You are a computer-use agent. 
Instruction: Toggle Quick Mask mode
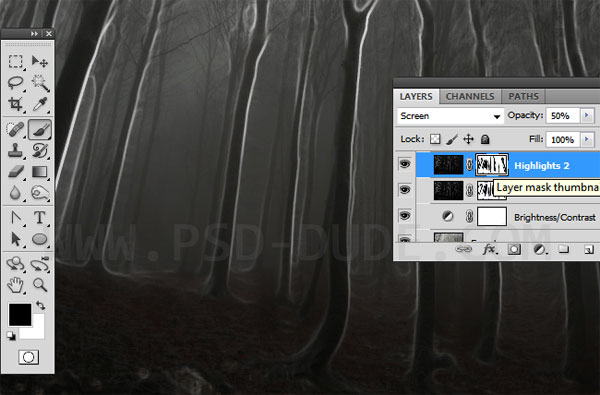point(28,357)
